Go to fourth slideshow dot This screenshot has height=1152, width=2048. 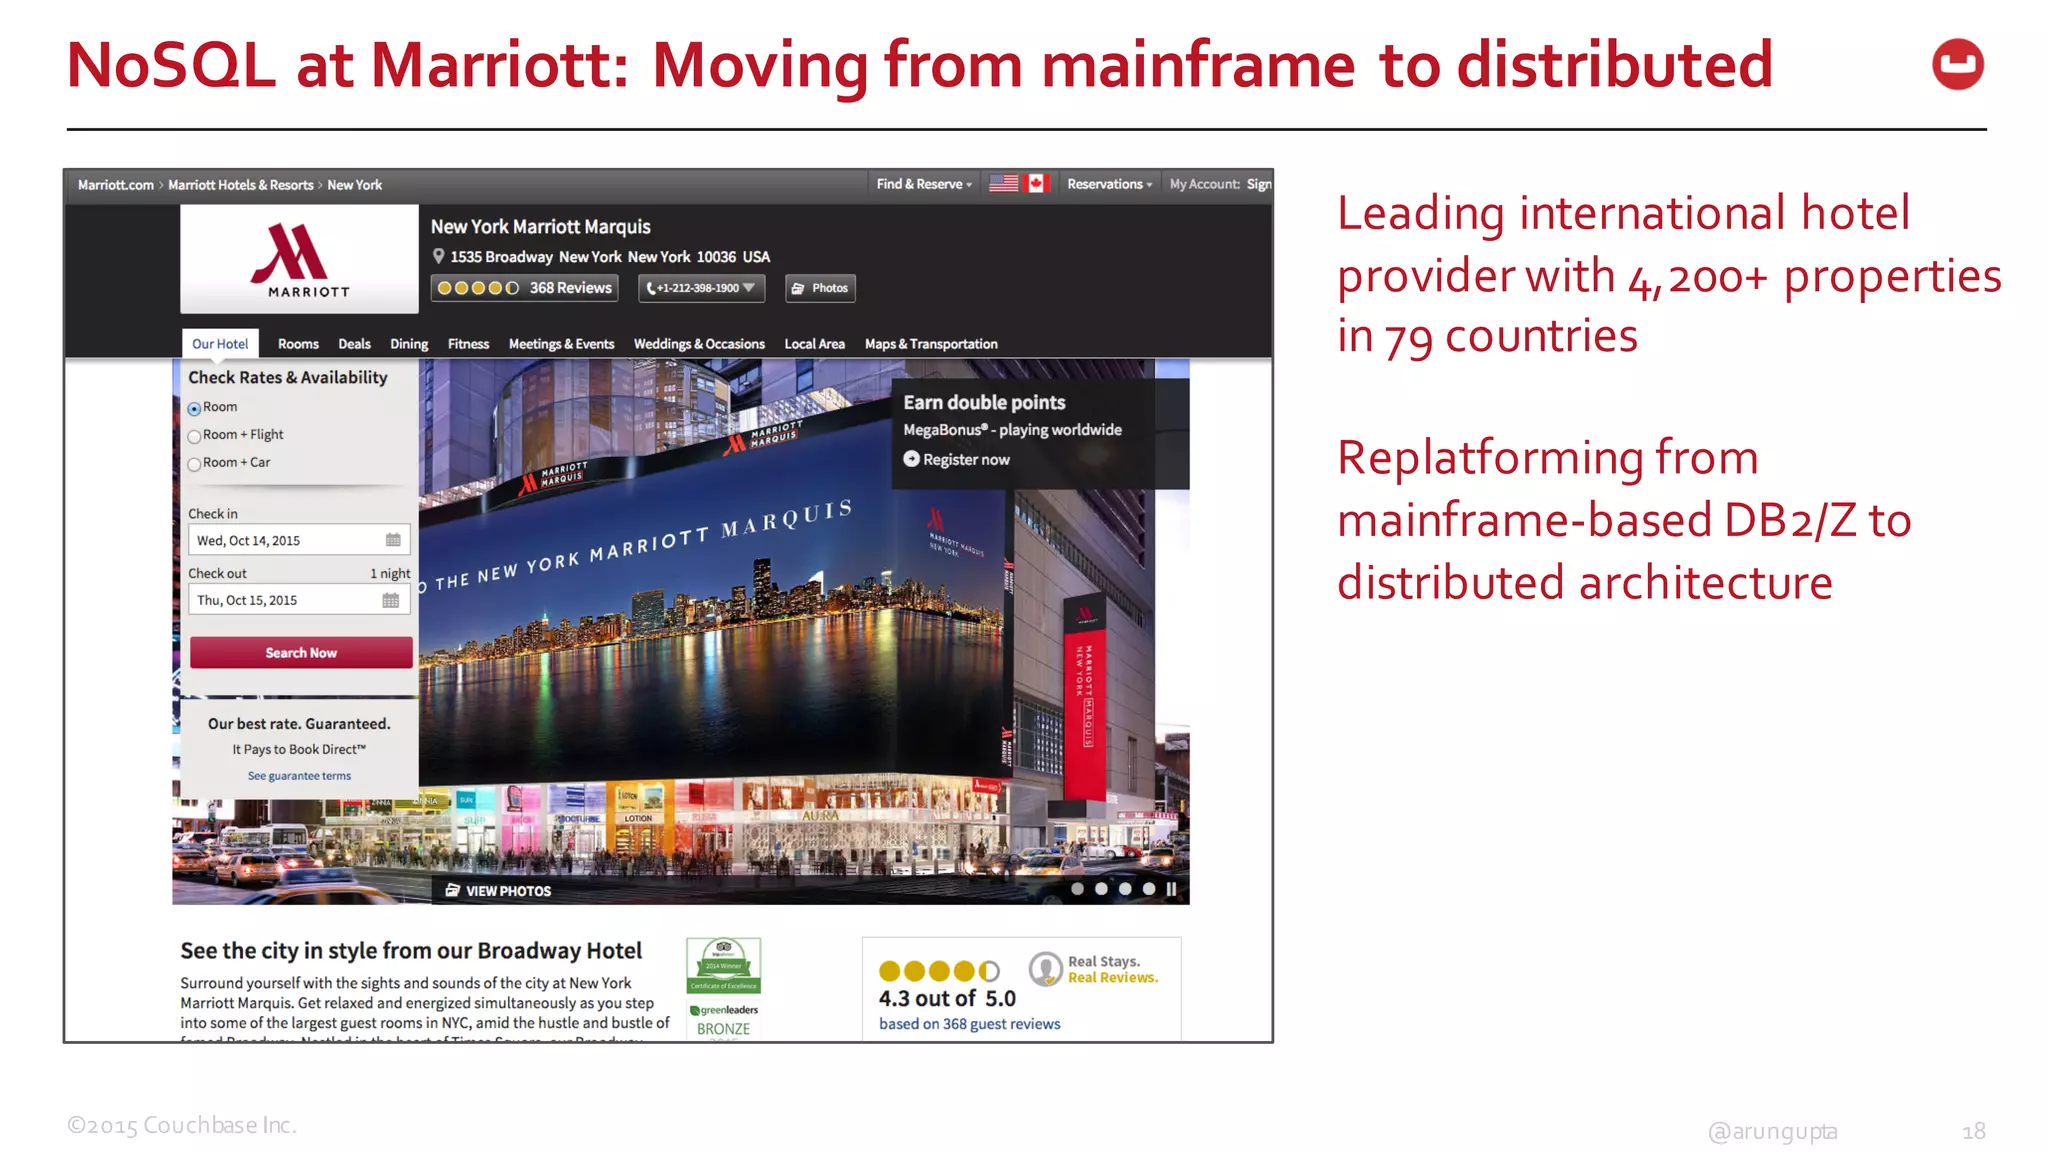pyautogui.click(x=1149, y=888)
